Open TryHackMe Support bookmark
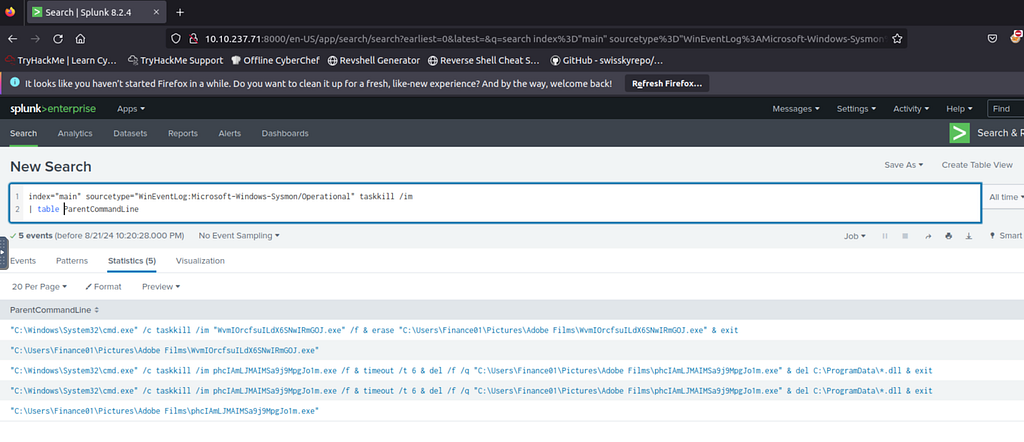Viewport: 1024px width, 442px height. pyautogui.click(x=175, y=60)
